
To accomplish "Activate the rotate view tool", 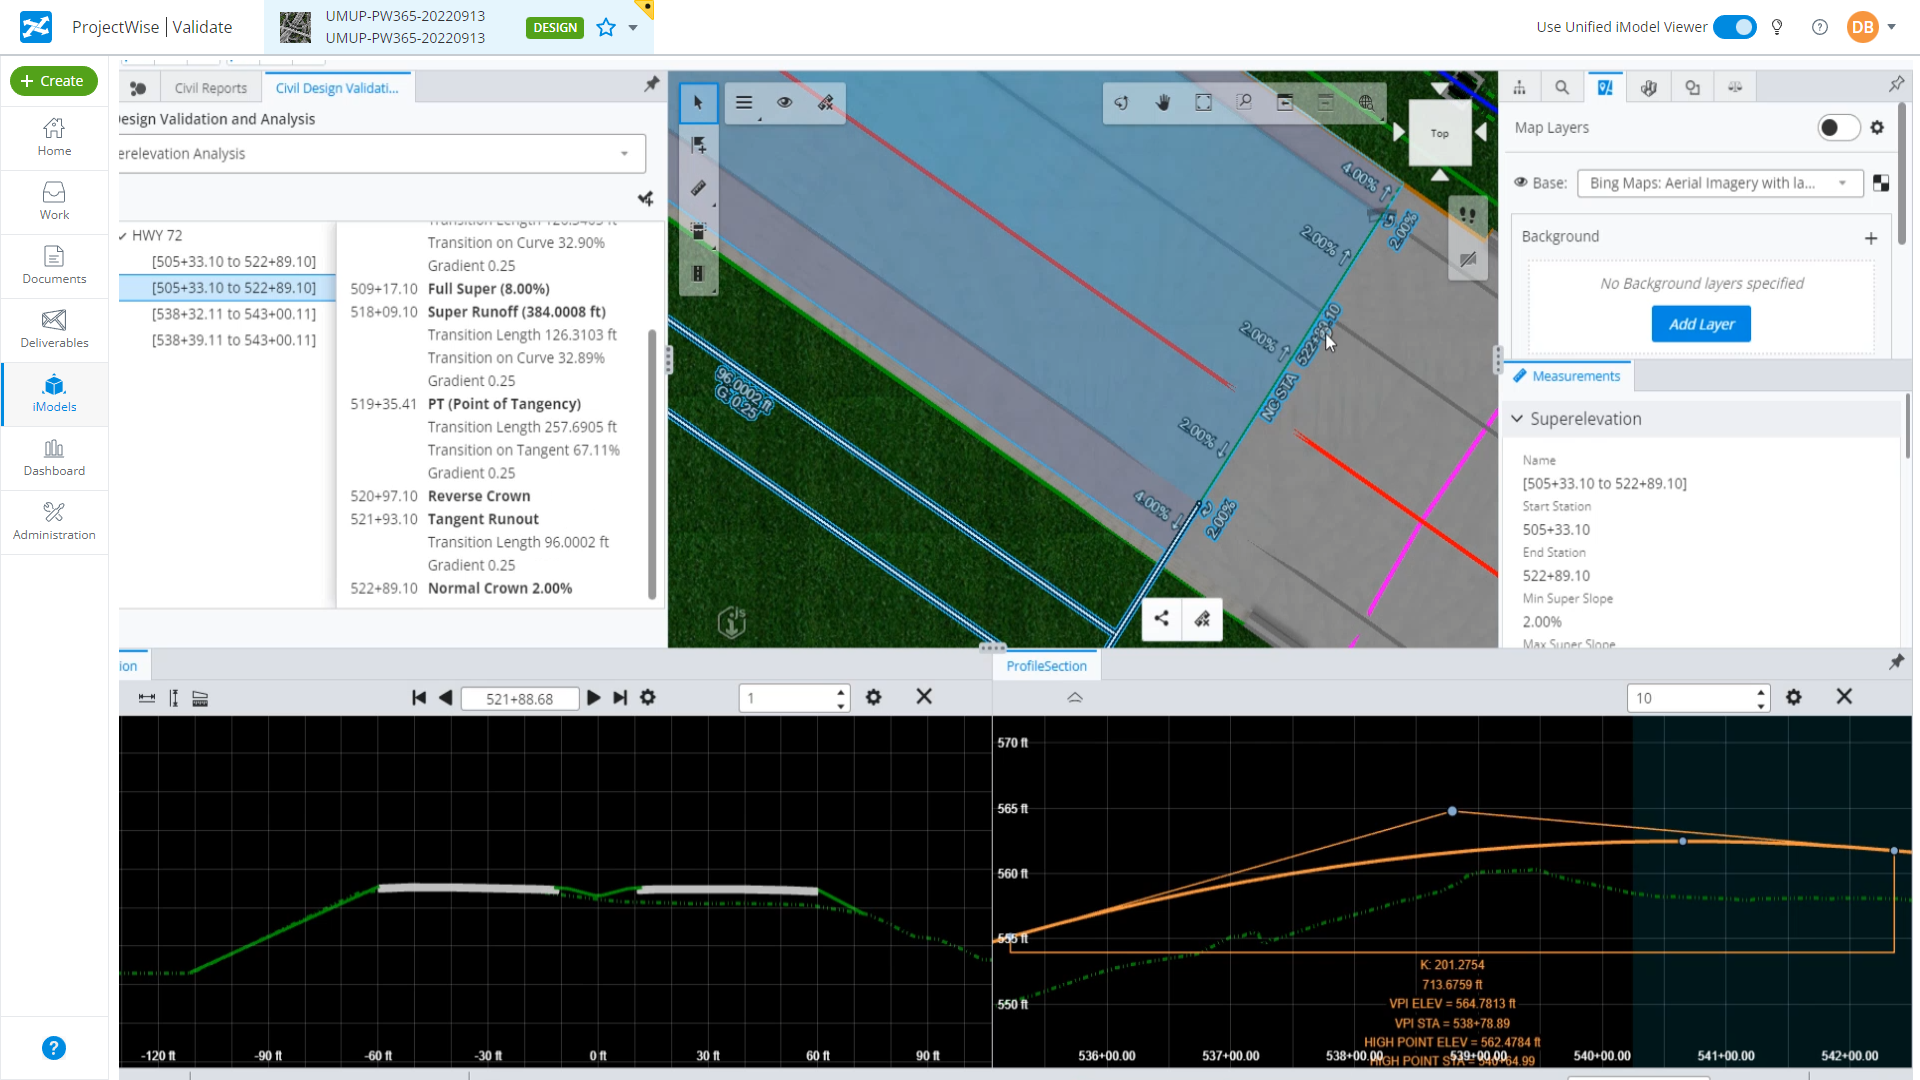I will coord(1121,102).
